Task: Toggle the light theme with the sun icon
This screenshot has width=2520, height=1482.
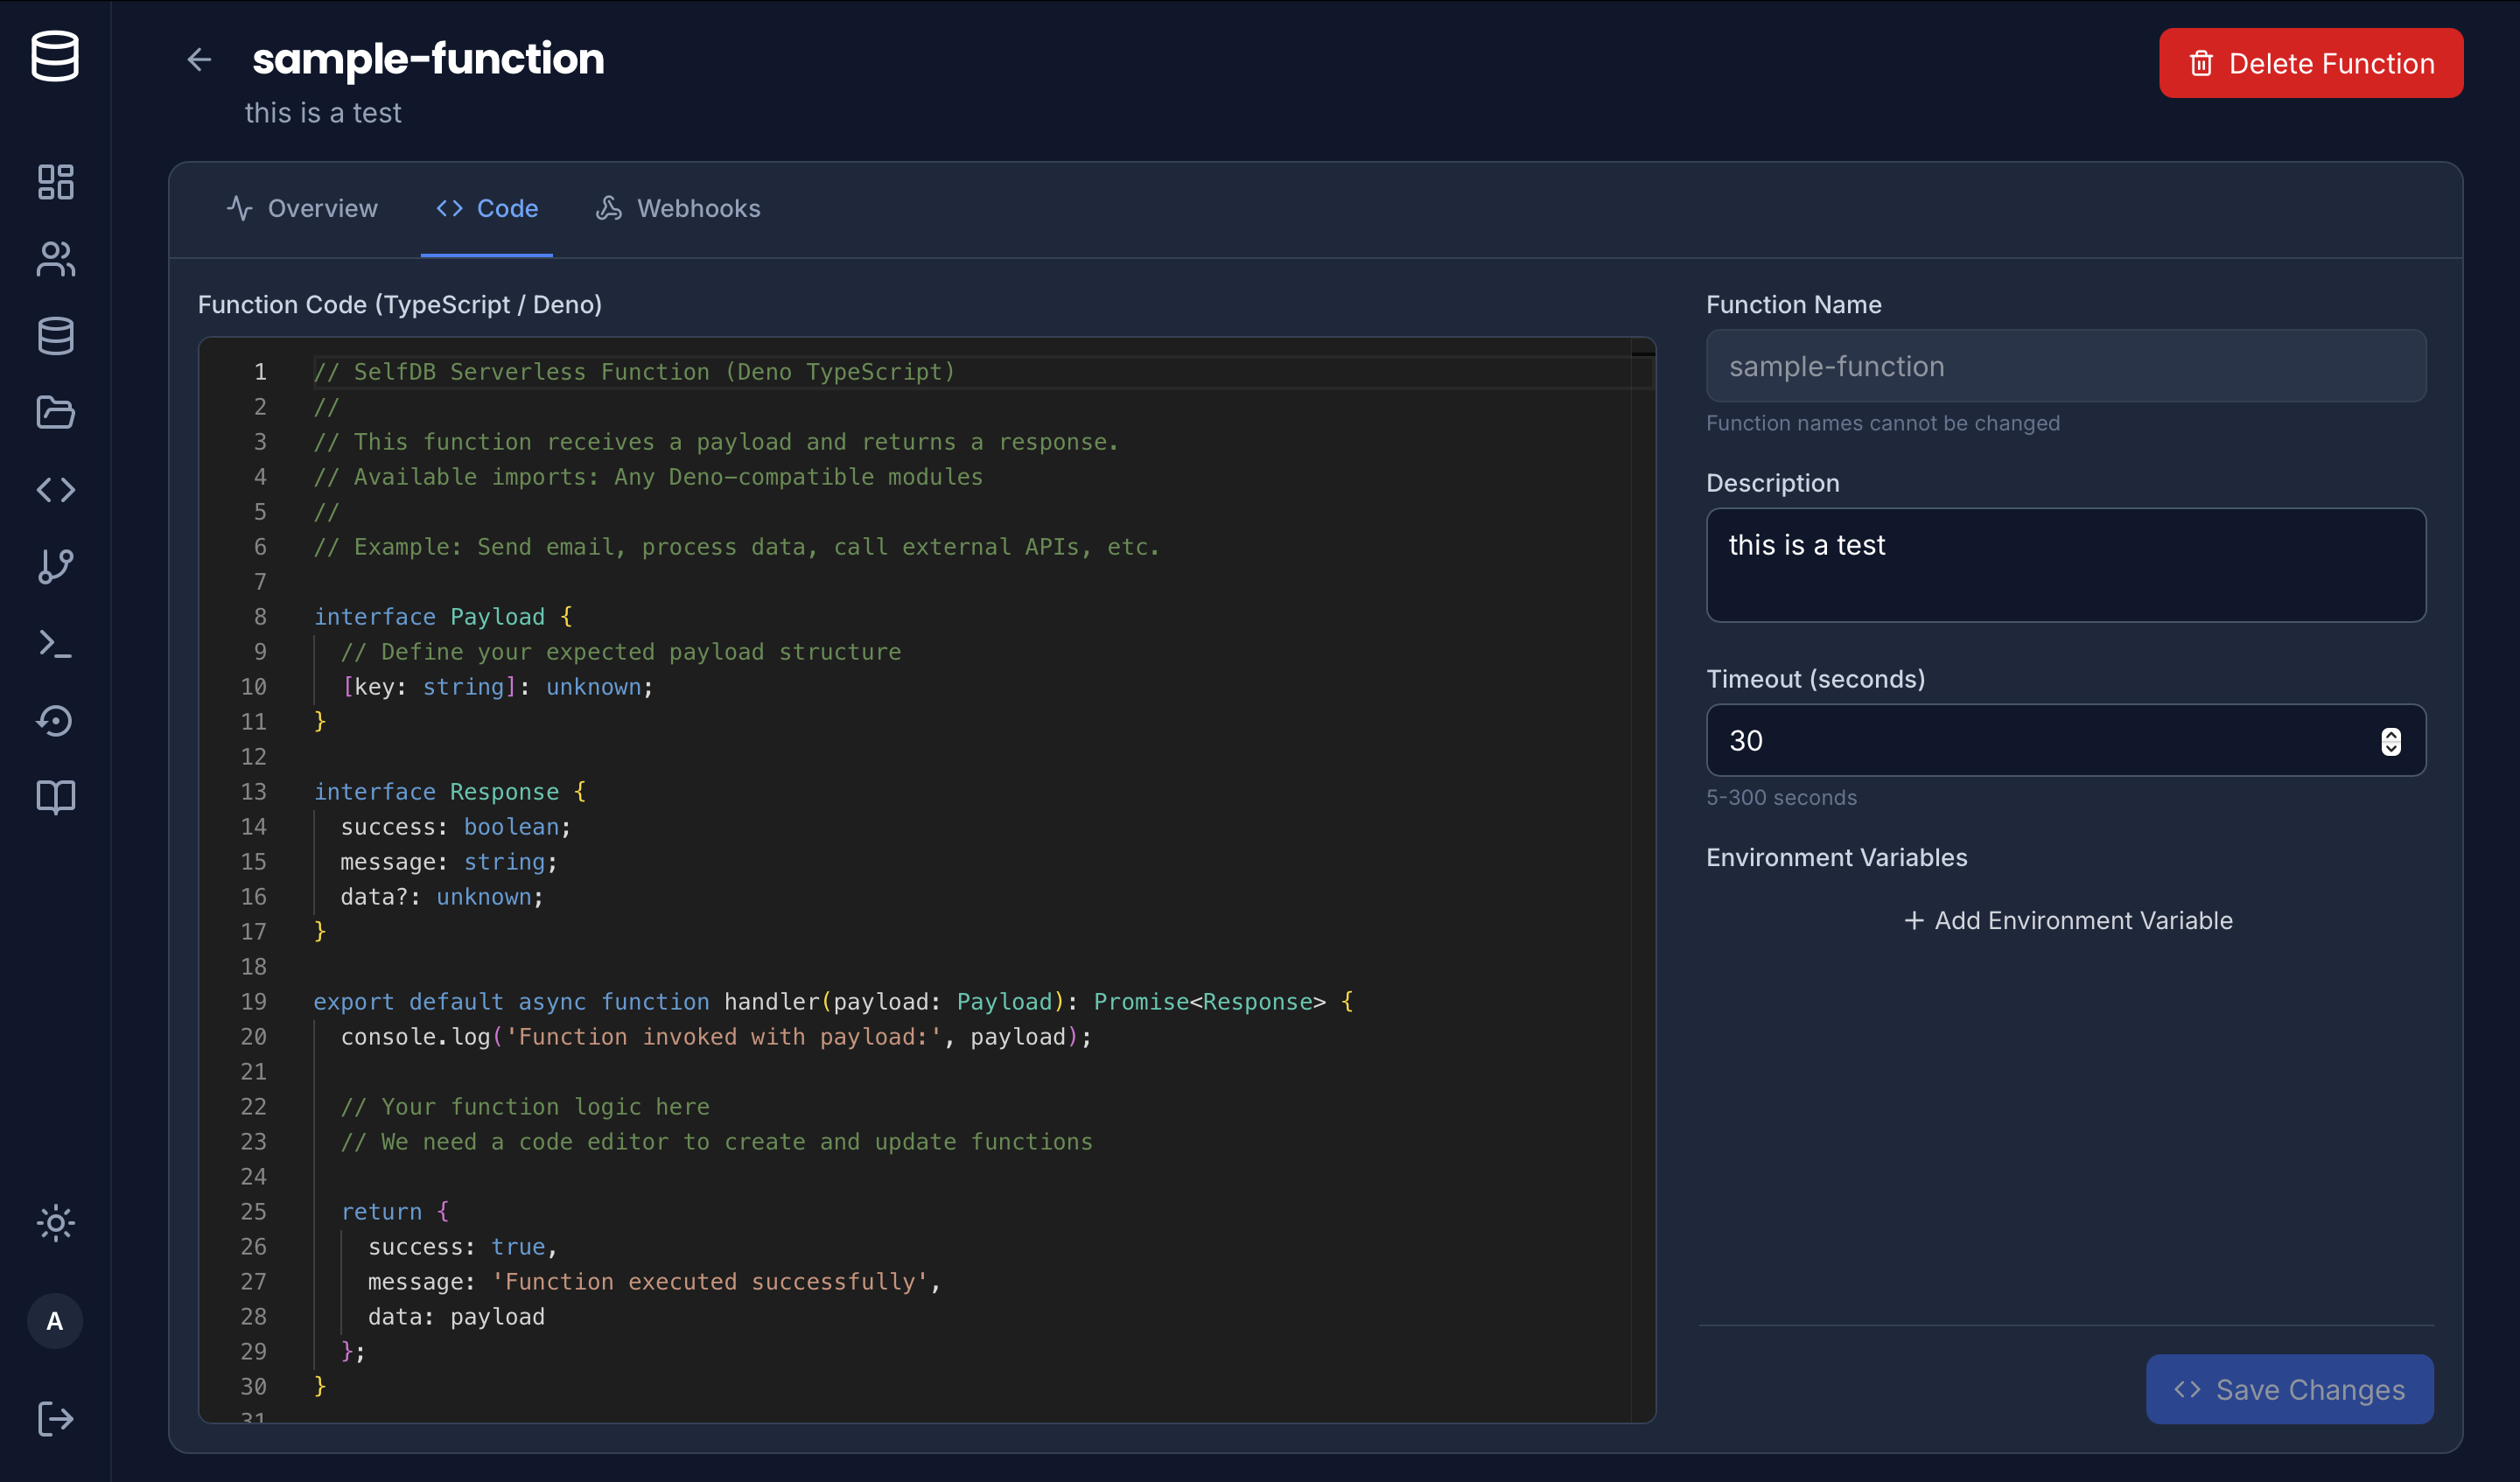Action: pyautogui.click(x=55, y=1223)
